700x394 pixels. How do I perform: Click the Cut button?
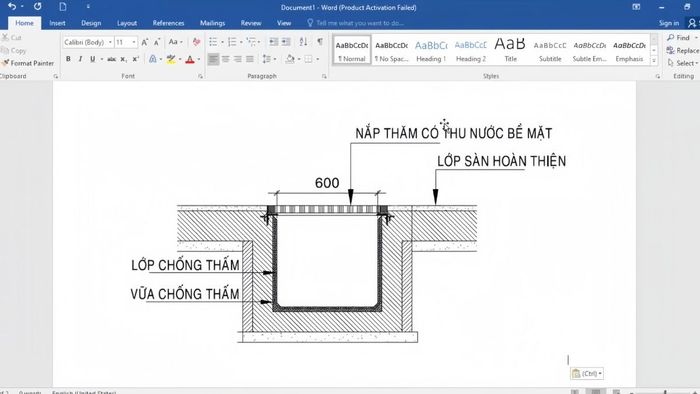tap(12, 37)
